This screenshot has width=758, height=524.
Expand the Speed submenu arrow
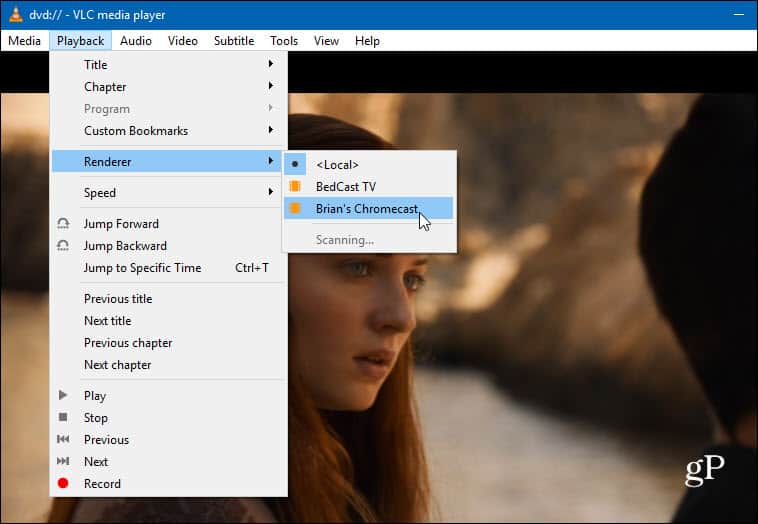pyautogui.click(x=271, y=192)
